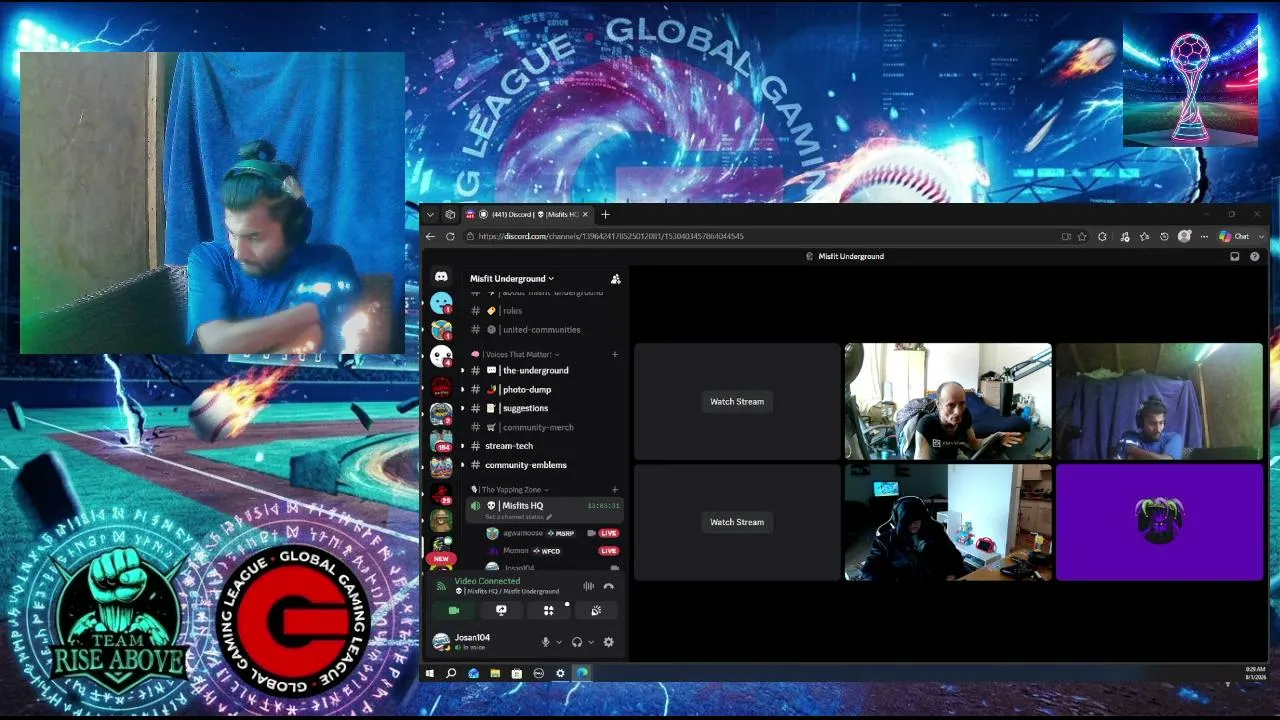The width and height of the screenshot is (1280, 720).
Task: Open Windows Settings from the taskbar
Action: (x=560, y=674)
